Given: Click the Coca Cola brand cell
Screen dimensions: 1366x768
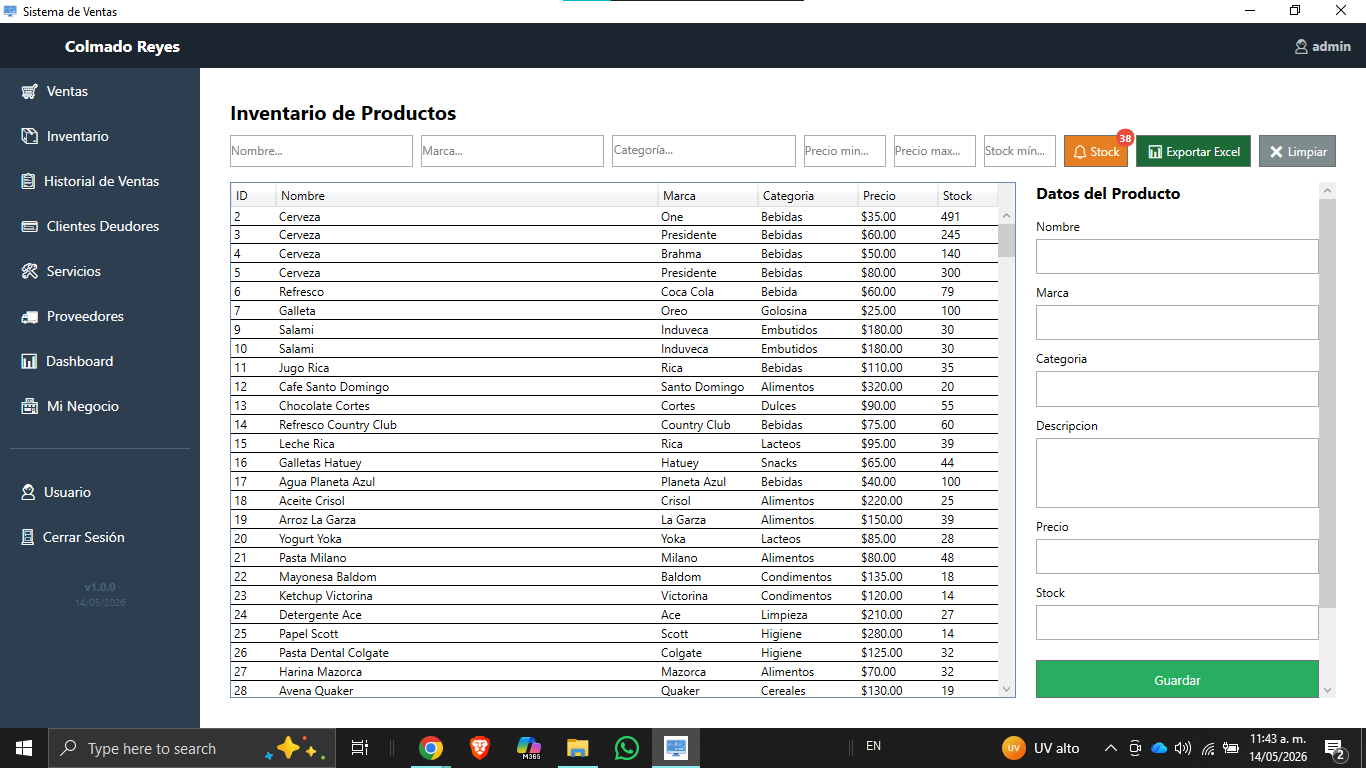Looking at the screenshot, I should [x=708, y=292].
